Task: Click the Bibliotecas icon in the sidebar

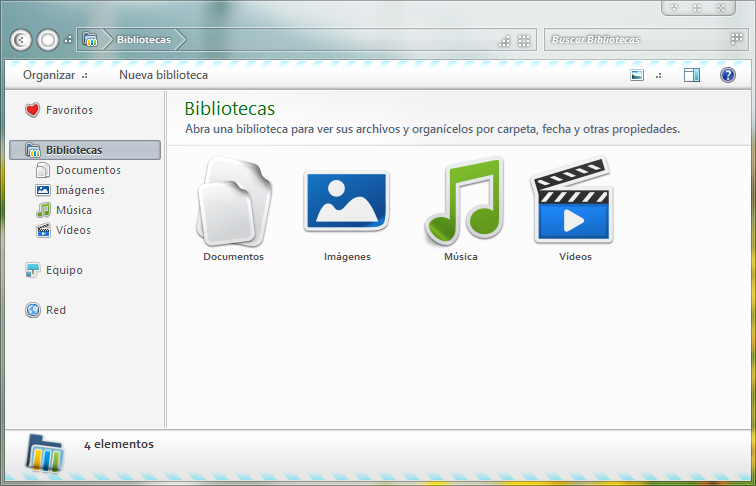Action: [32, 150]
